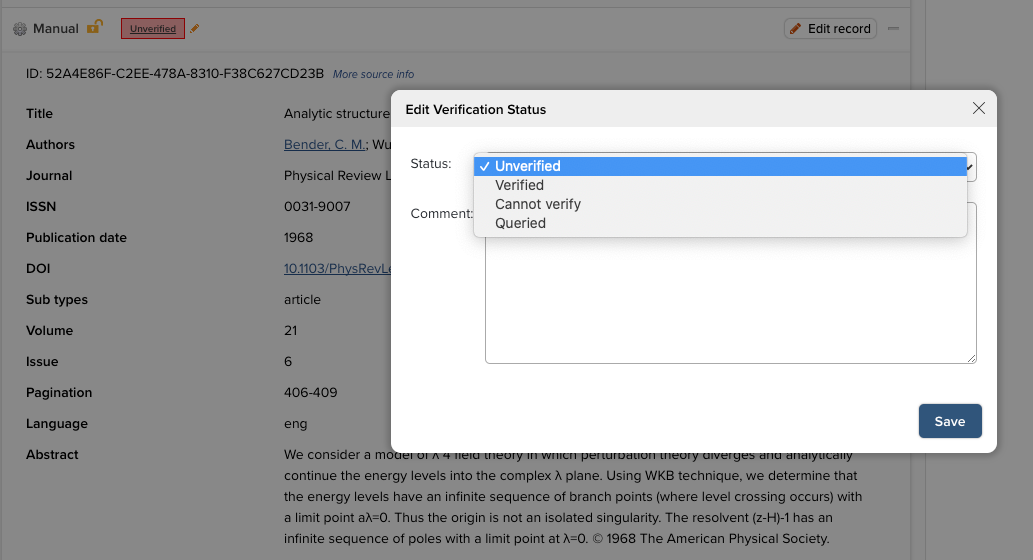Click the gear icon beside Manual
The width and height of the screenshot is (1033, 560).
(20, 29)
